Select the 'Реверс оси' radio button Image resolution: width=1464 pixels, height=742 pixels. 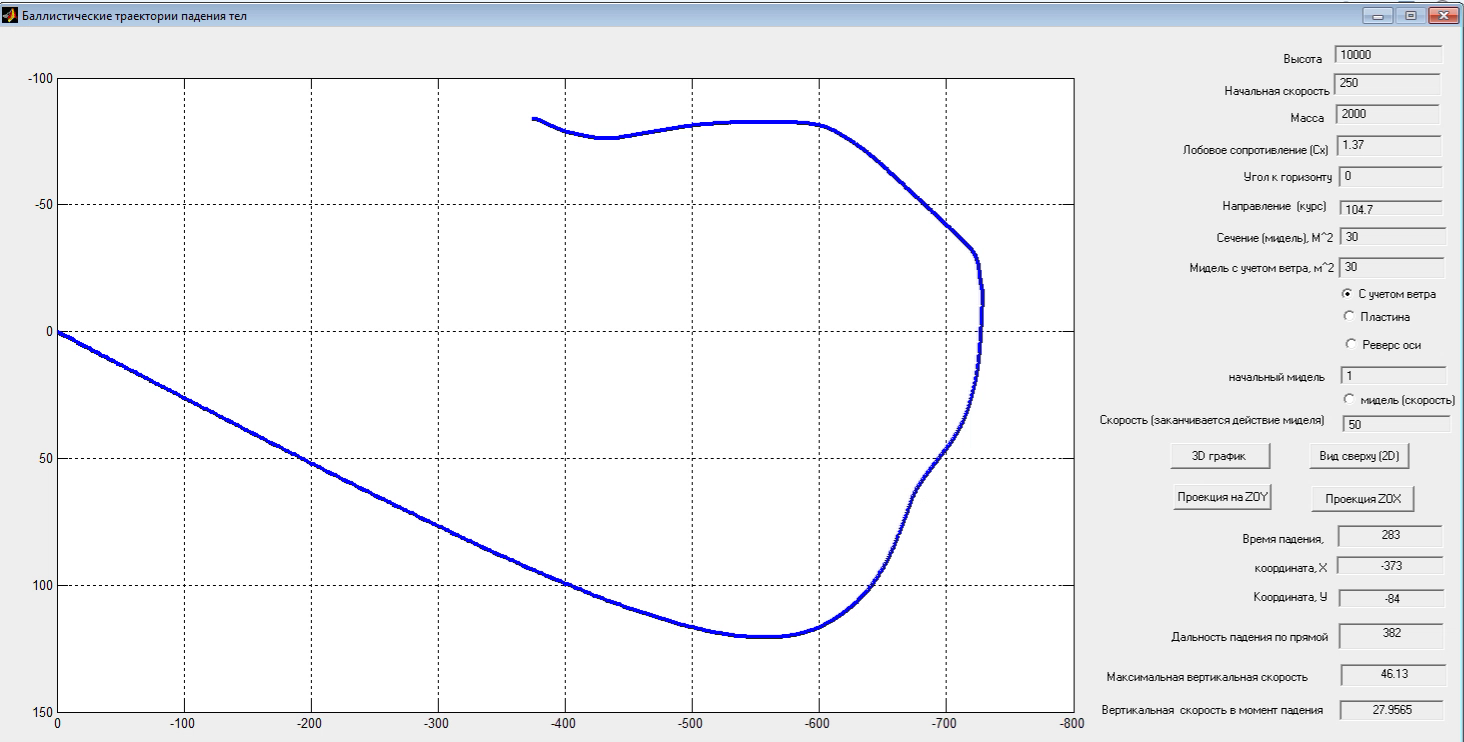[1351, 344]
